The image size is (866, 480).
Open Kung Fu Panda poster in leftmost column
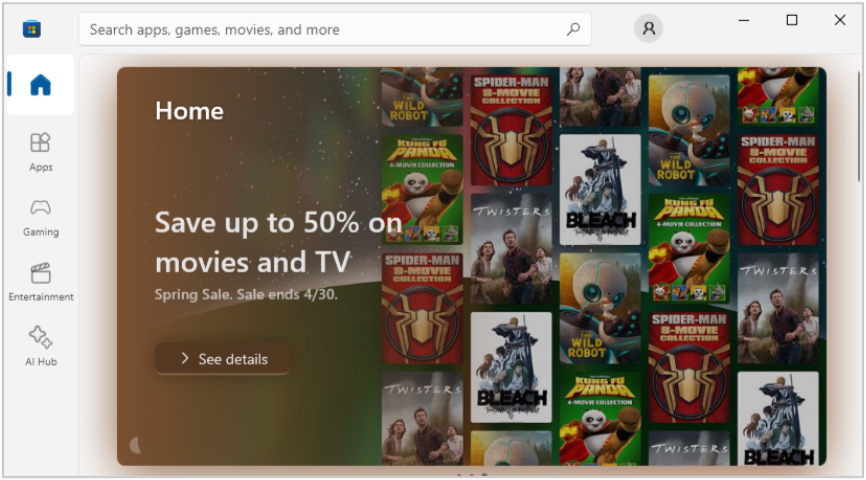(x=421, y=190)
